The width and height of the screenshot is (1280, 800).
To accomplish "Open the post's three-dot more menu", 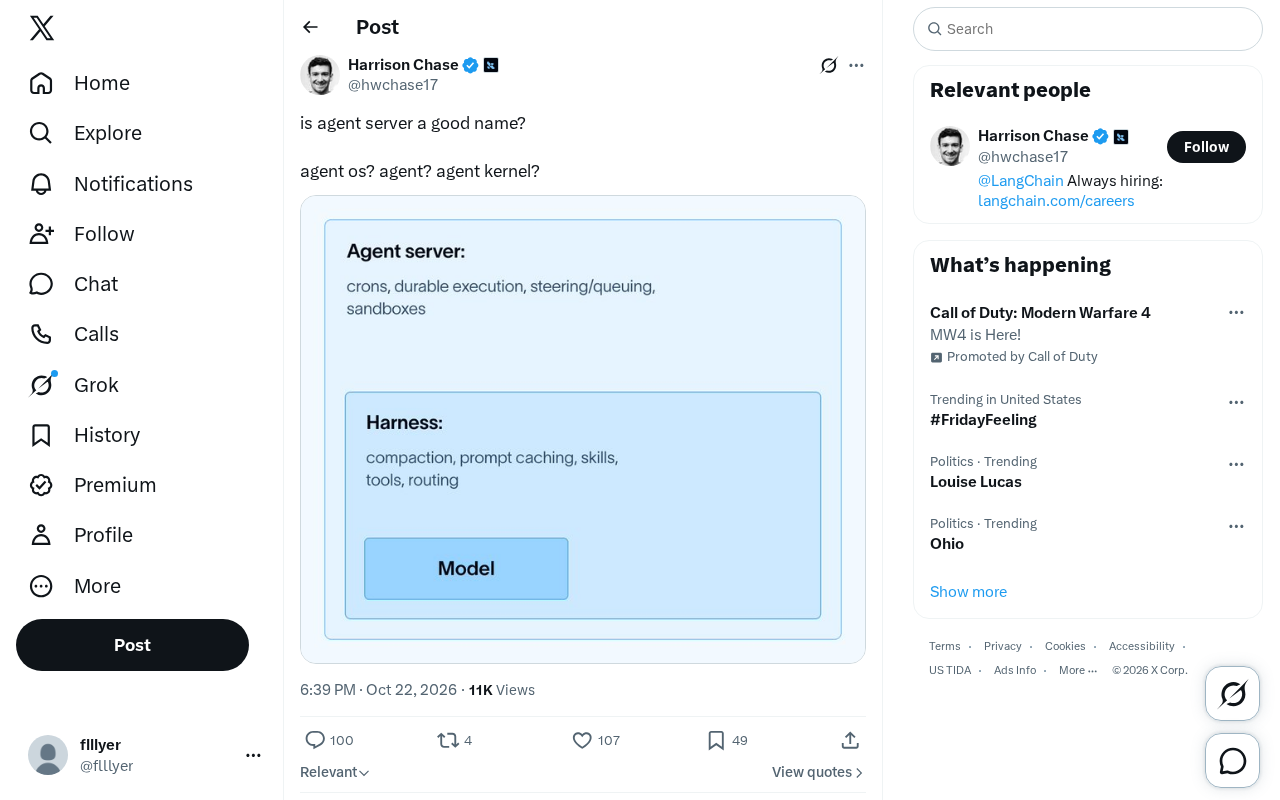I will click(x=856, y=65).
